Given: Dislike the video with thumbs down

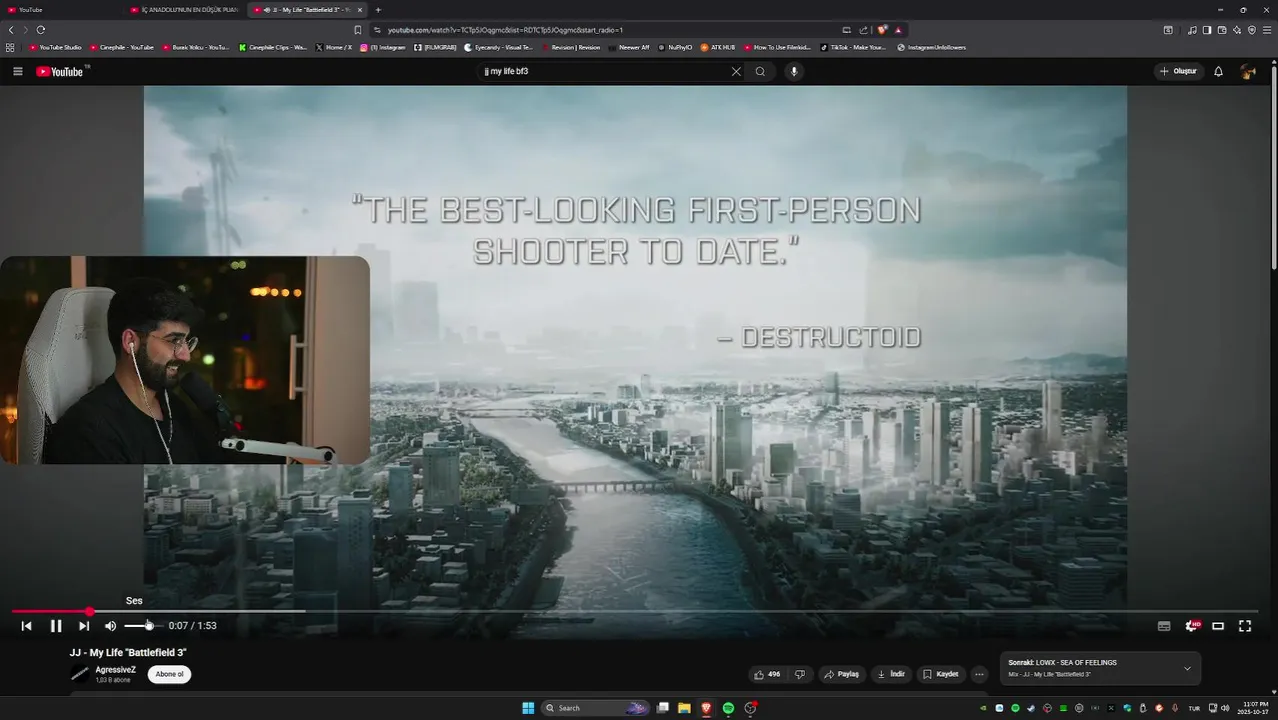Looking at the screenshot, I should (x=799, y=674).
